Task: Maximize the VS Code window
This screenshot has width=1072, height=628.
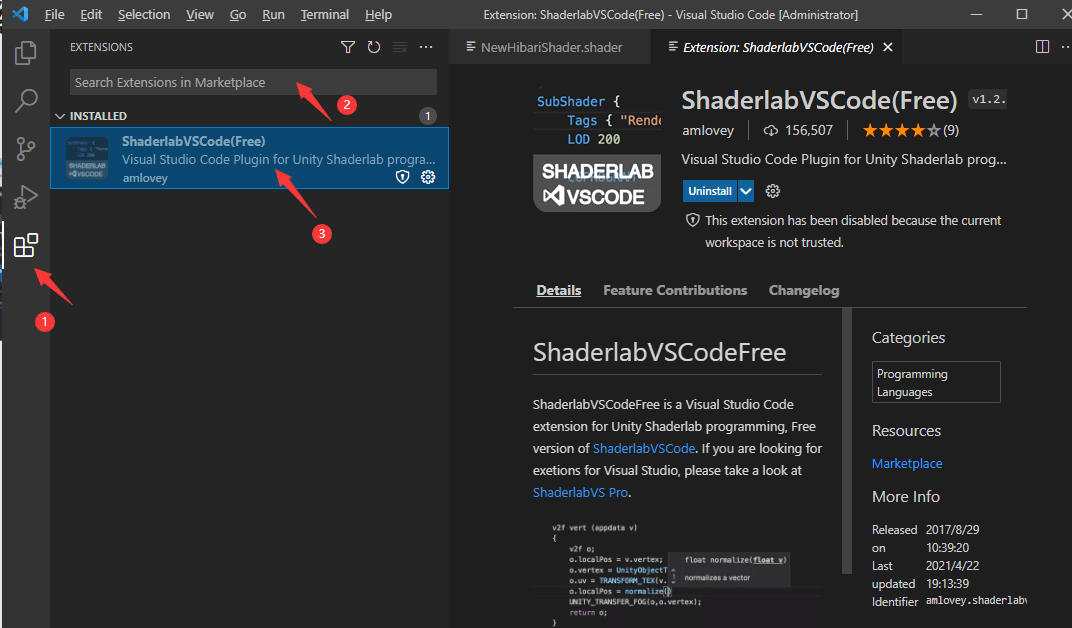Action: pos(1021,14)
